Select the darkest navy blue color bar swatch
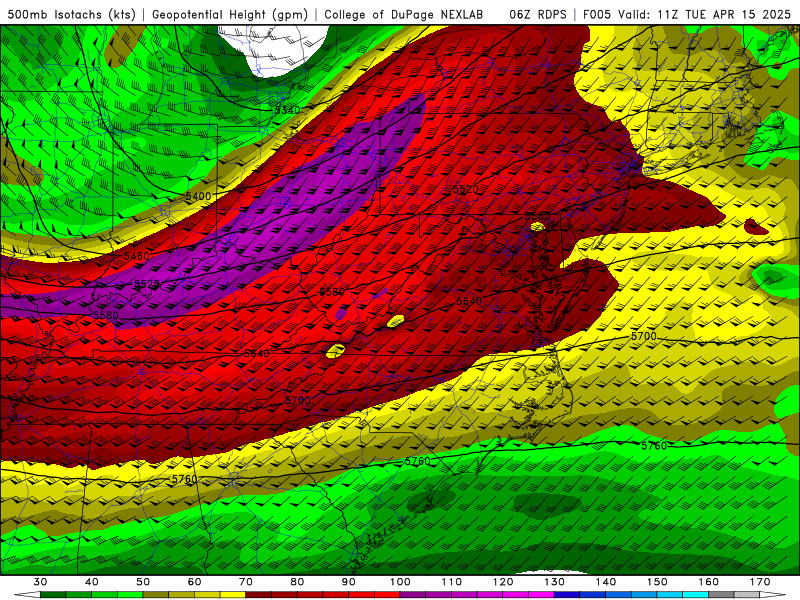800x600 pixels. tap(567, 595)
